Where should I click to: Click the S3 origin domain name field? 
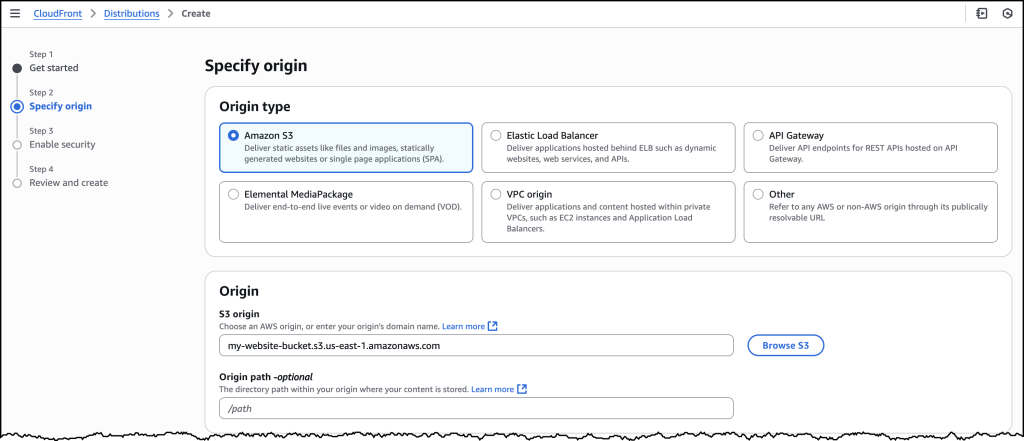coord(476,346)
